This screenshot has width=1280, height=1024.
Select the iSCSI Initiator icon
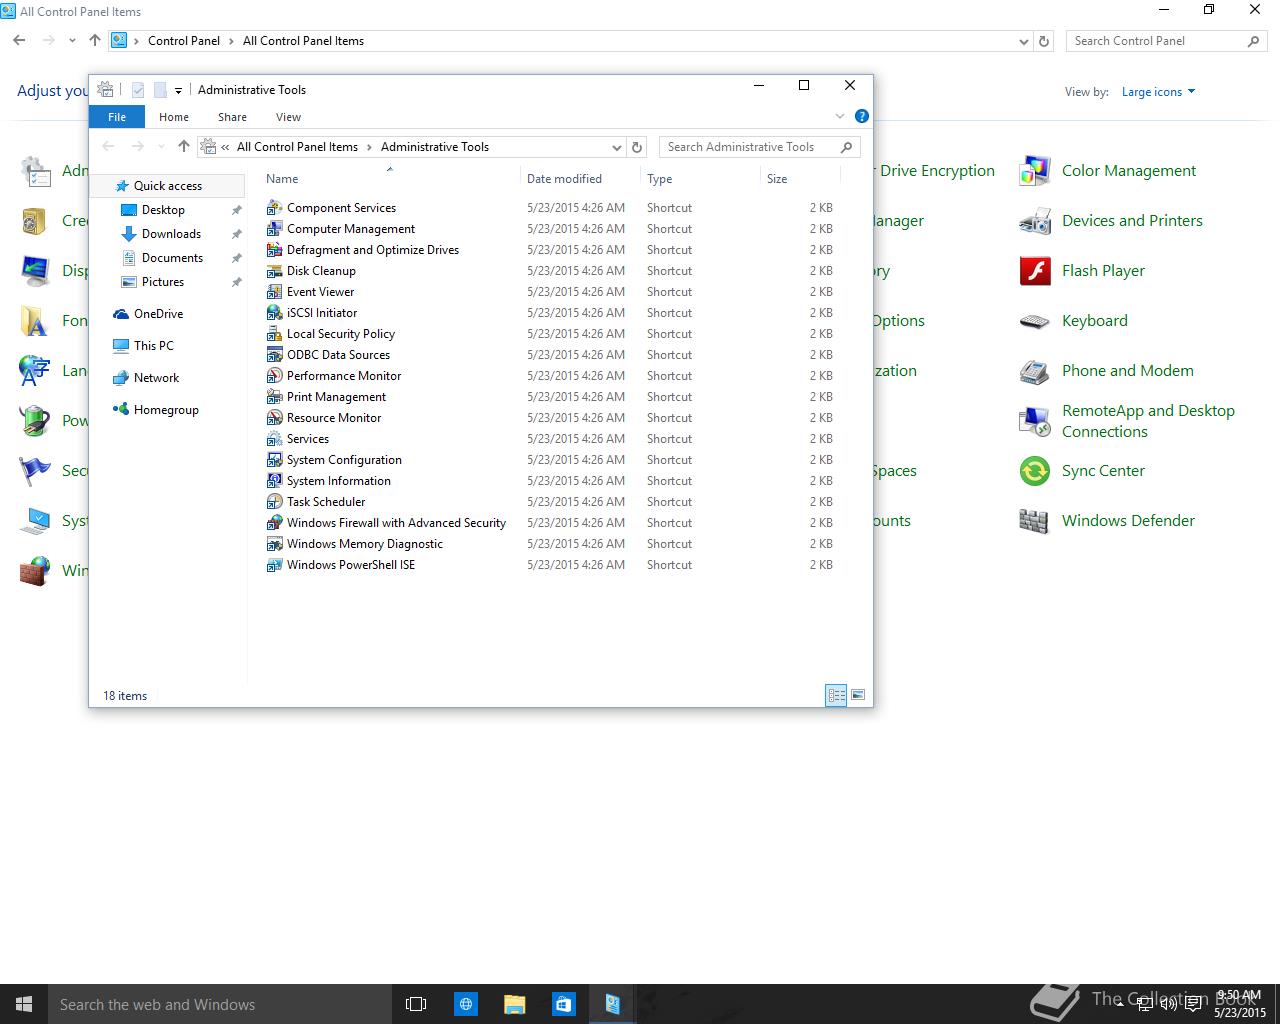[x=274, y=313]
